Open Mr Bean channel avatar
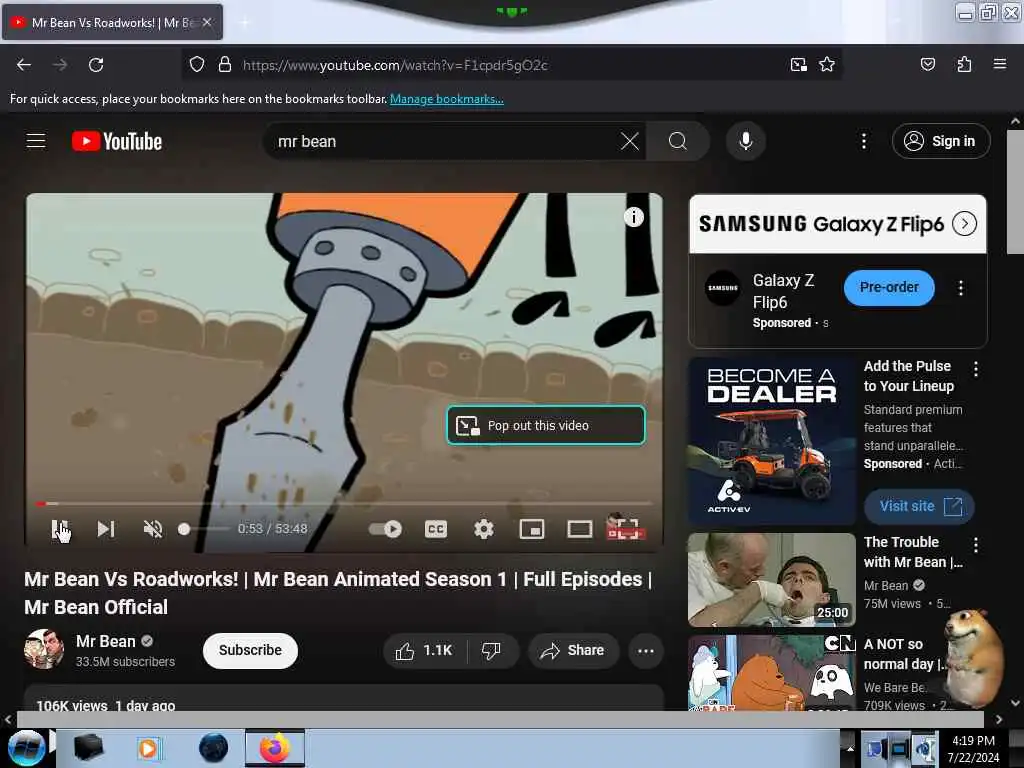The height and width of the screenshot is (768, 1024). pyautogui.click(x=44, y=649)
